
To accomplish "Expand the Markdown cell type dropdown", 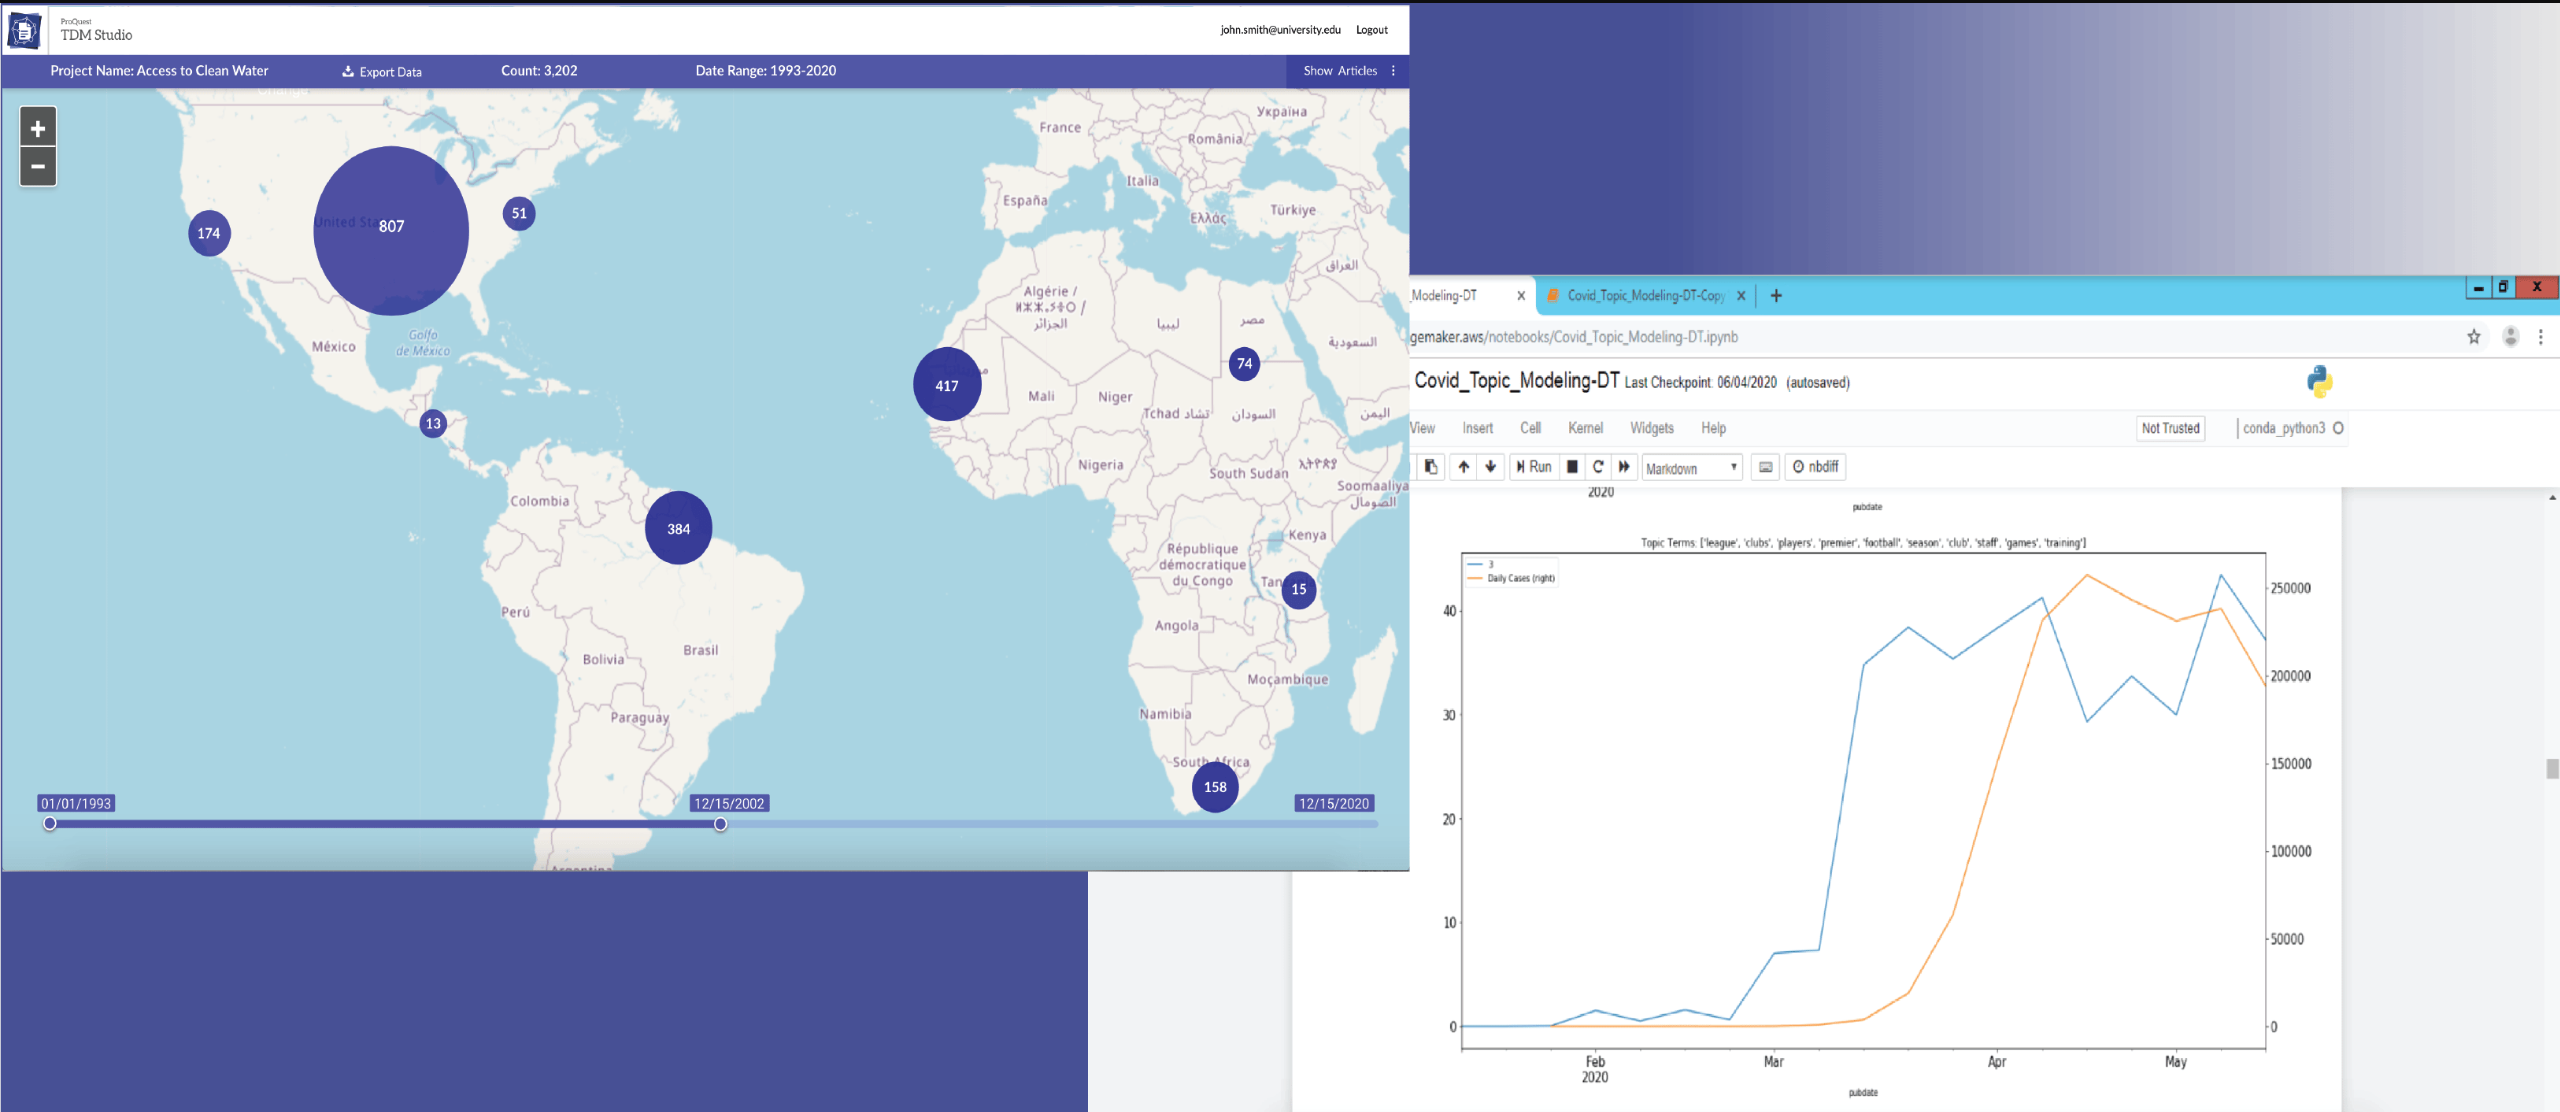I will 1691,468.
